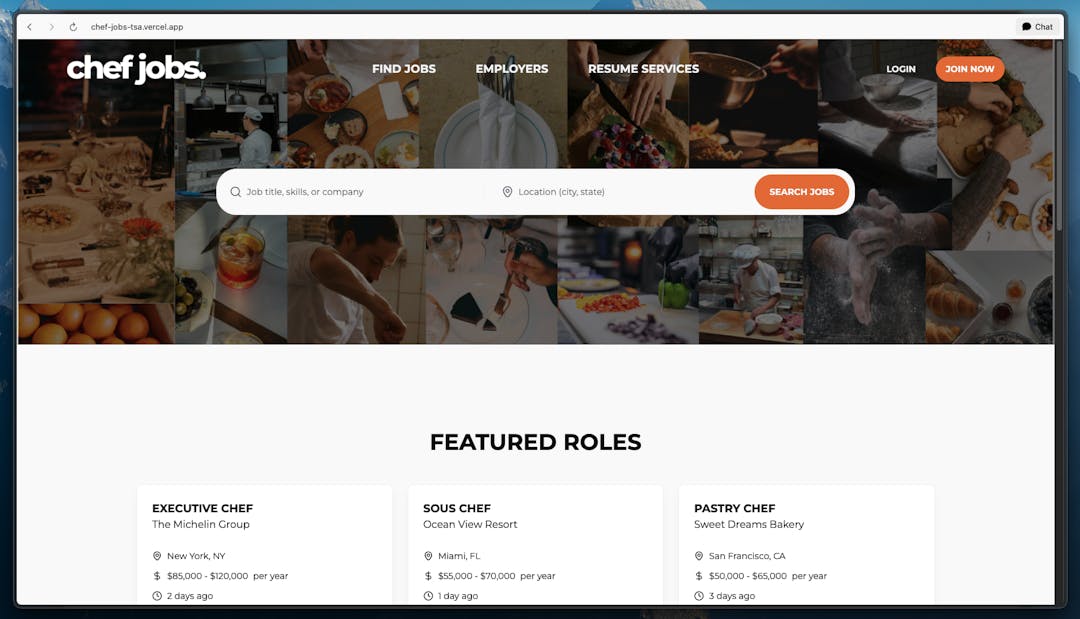
Task: Open the Employers menu item
Action: coord(512,69)
